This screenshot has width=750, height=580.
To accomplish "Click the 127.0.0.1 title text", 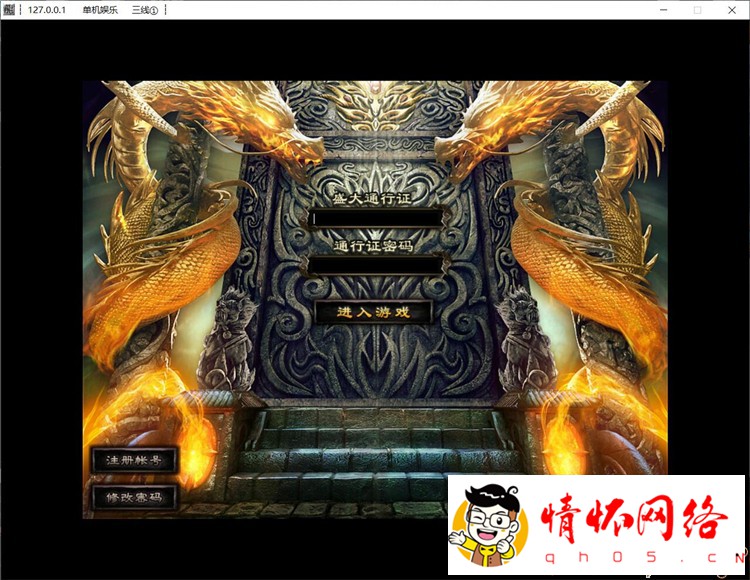I will pyautogui.click(x=47, y=10).
